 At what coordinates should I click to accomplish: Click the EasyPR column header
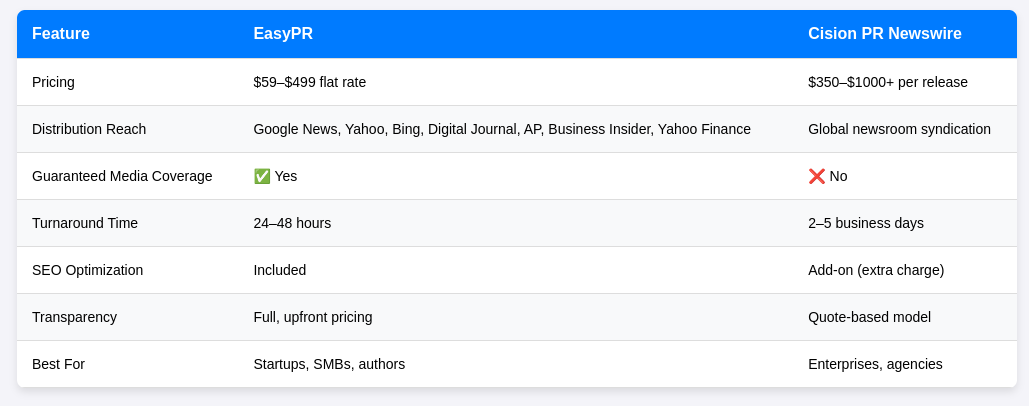283,34
